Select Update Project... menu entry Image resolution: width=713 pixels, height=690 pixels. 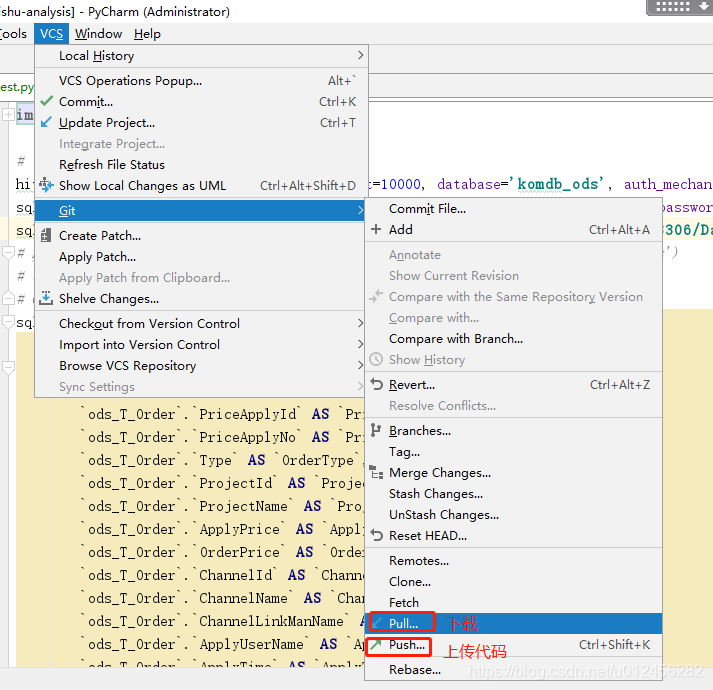point(201,122)
